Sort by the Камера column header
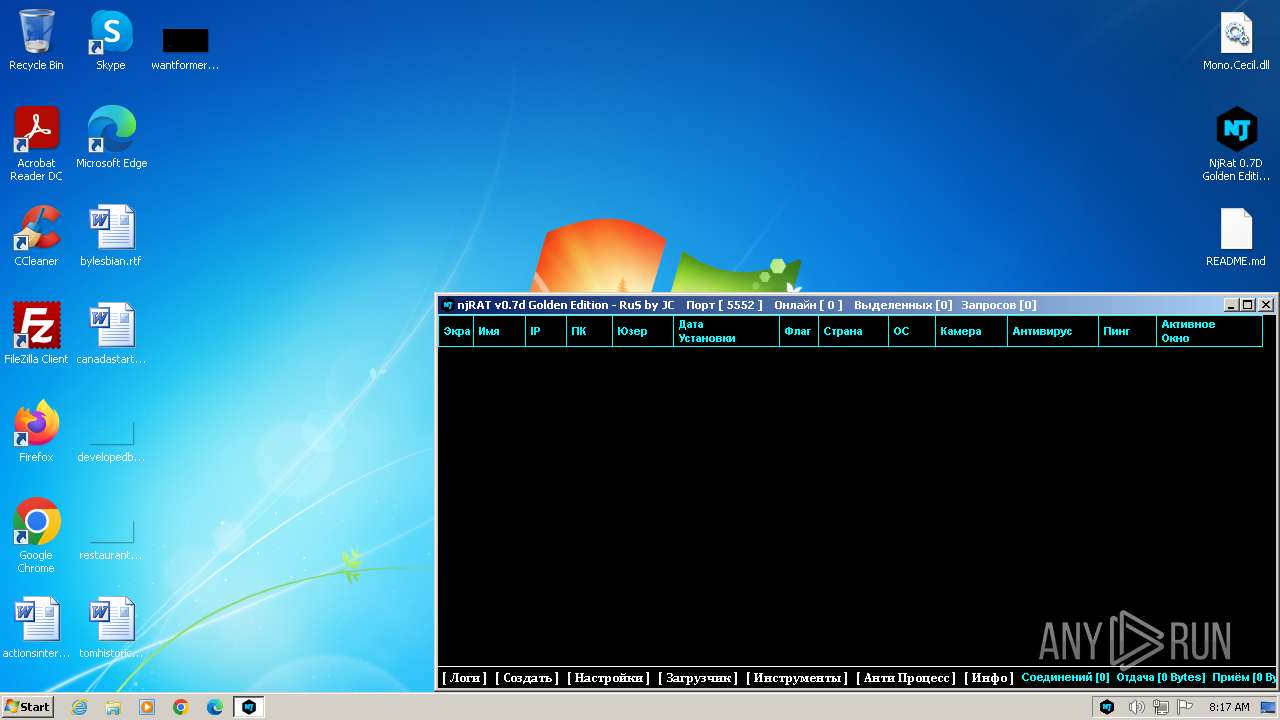Viewport: 1280px width, 720px height. pos(971,331)
